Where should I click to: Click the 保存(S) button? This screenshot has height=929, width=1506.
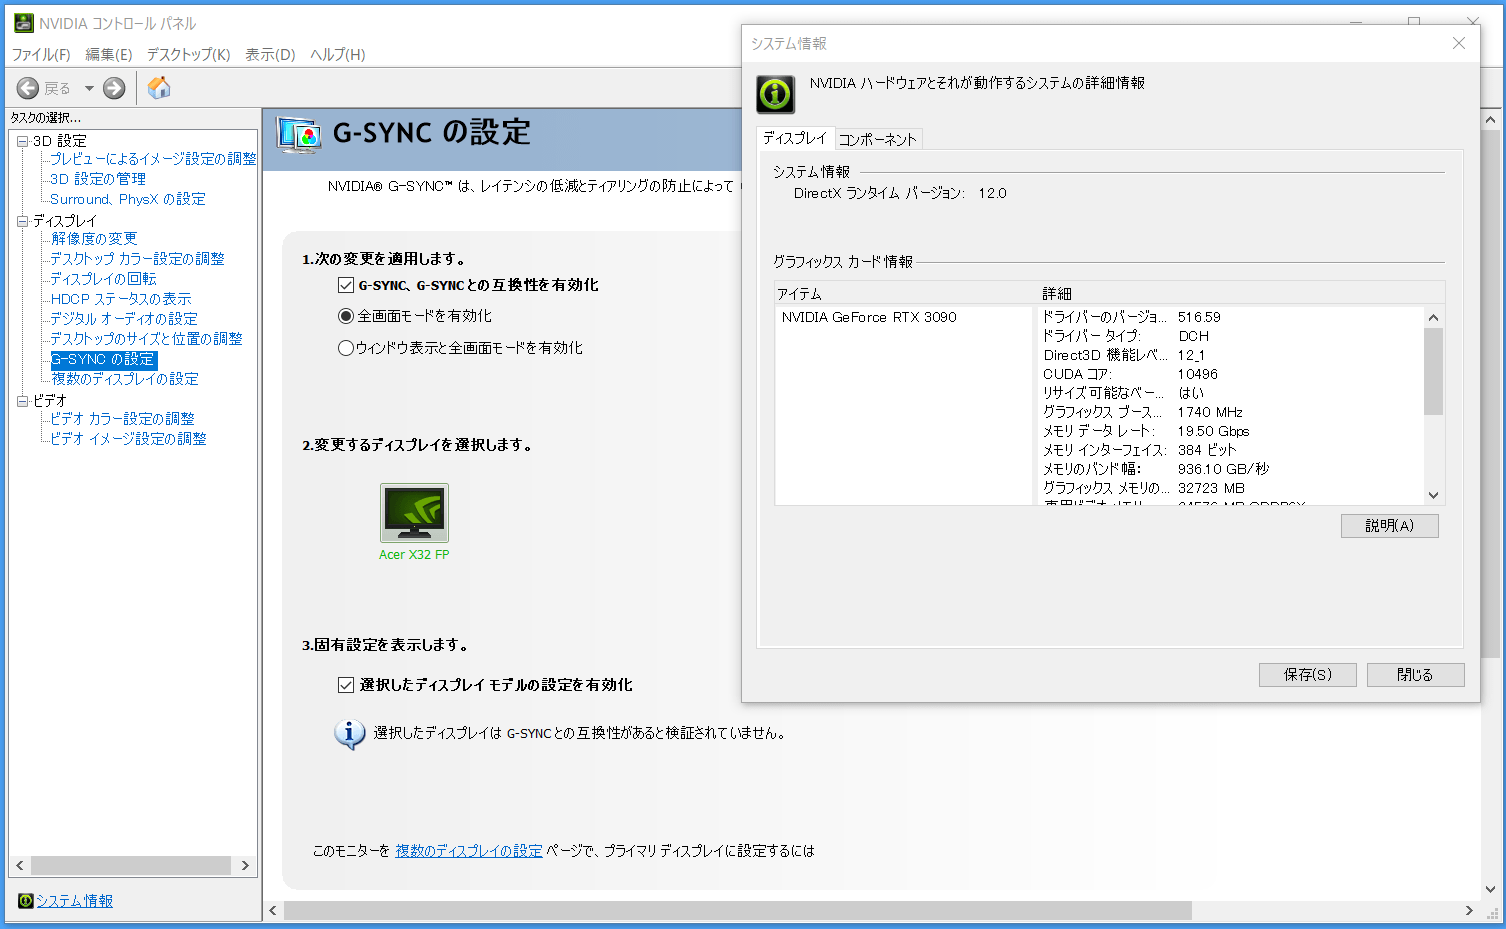click(x=1308, y=675)
